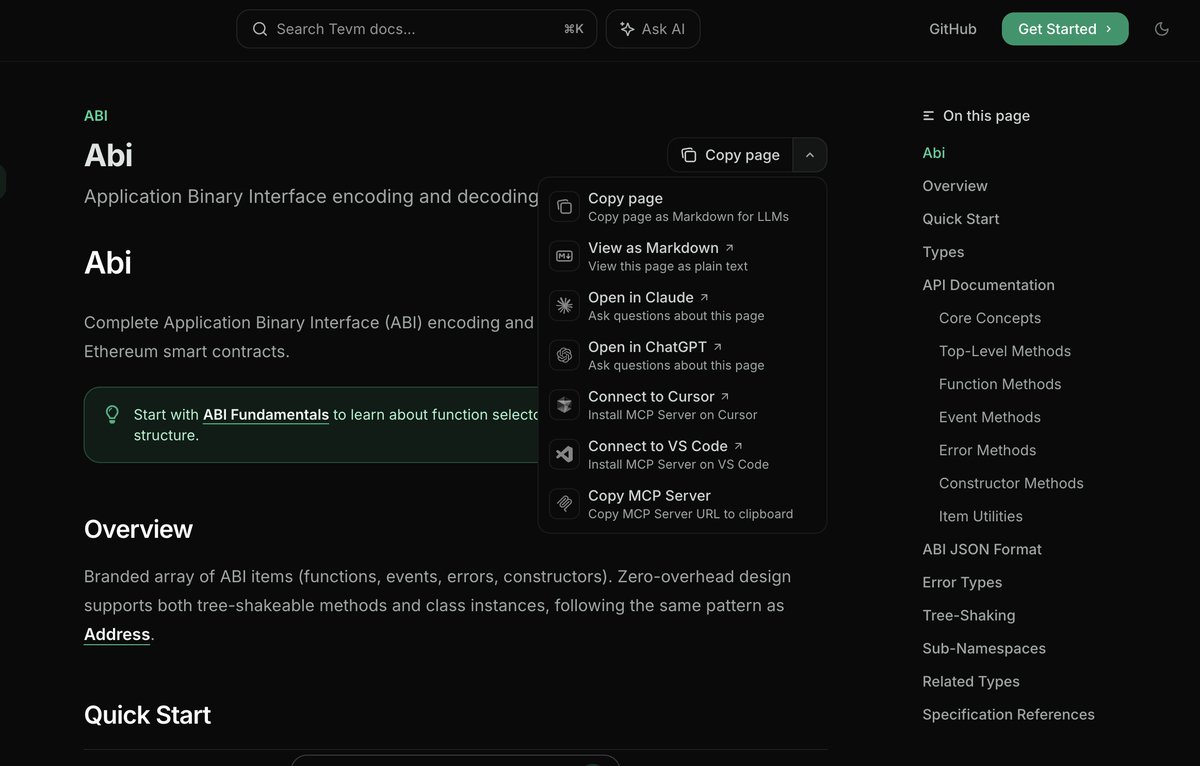Screen dimensions: 1200x766
Task: Jump to Tree-Shaking in the outline
Action: [x=968, y=615]
